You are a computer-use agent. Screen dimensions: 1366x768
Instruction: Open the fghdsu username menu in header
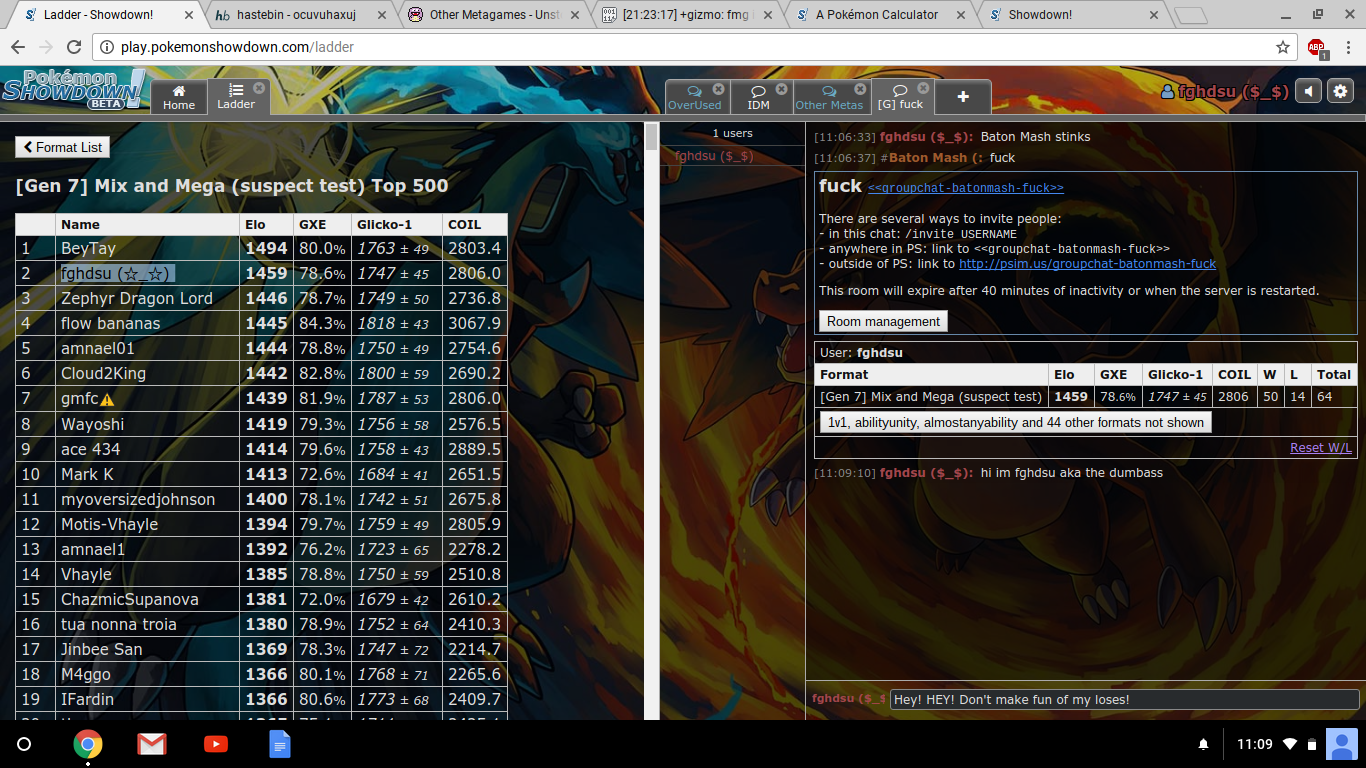1224,92
